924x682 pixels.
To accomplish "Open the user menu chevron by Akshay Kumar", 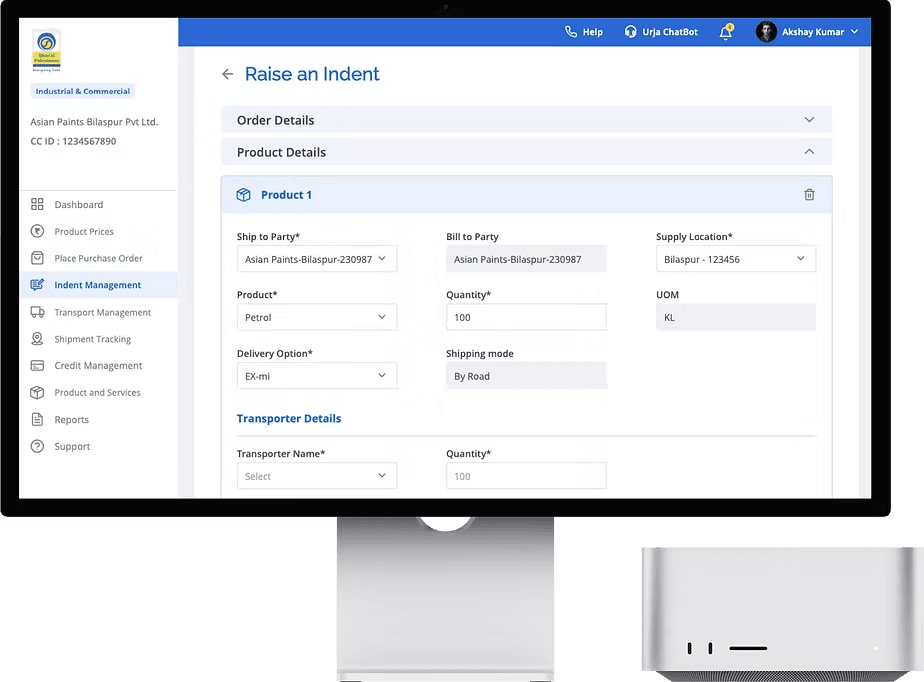I will point(854,31).
